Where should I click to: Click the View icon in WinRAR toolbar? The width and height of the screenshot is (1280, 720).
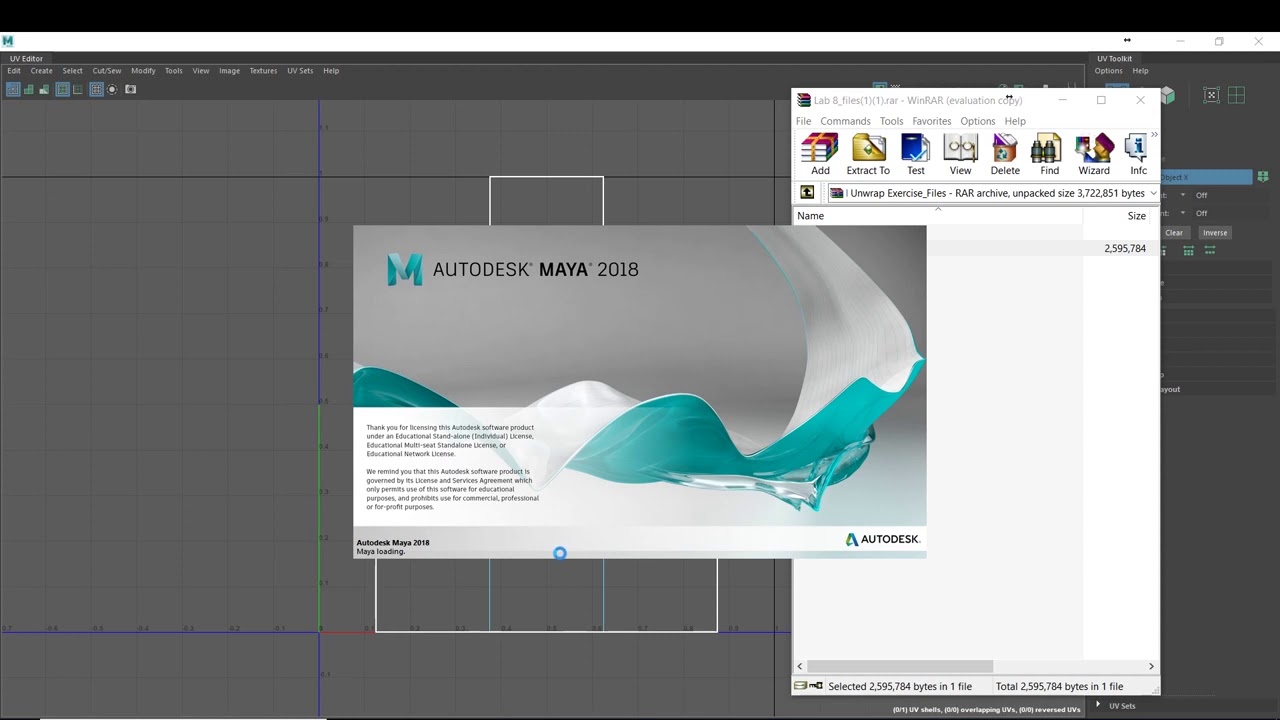pyautogui.click(x=960, y=154)
